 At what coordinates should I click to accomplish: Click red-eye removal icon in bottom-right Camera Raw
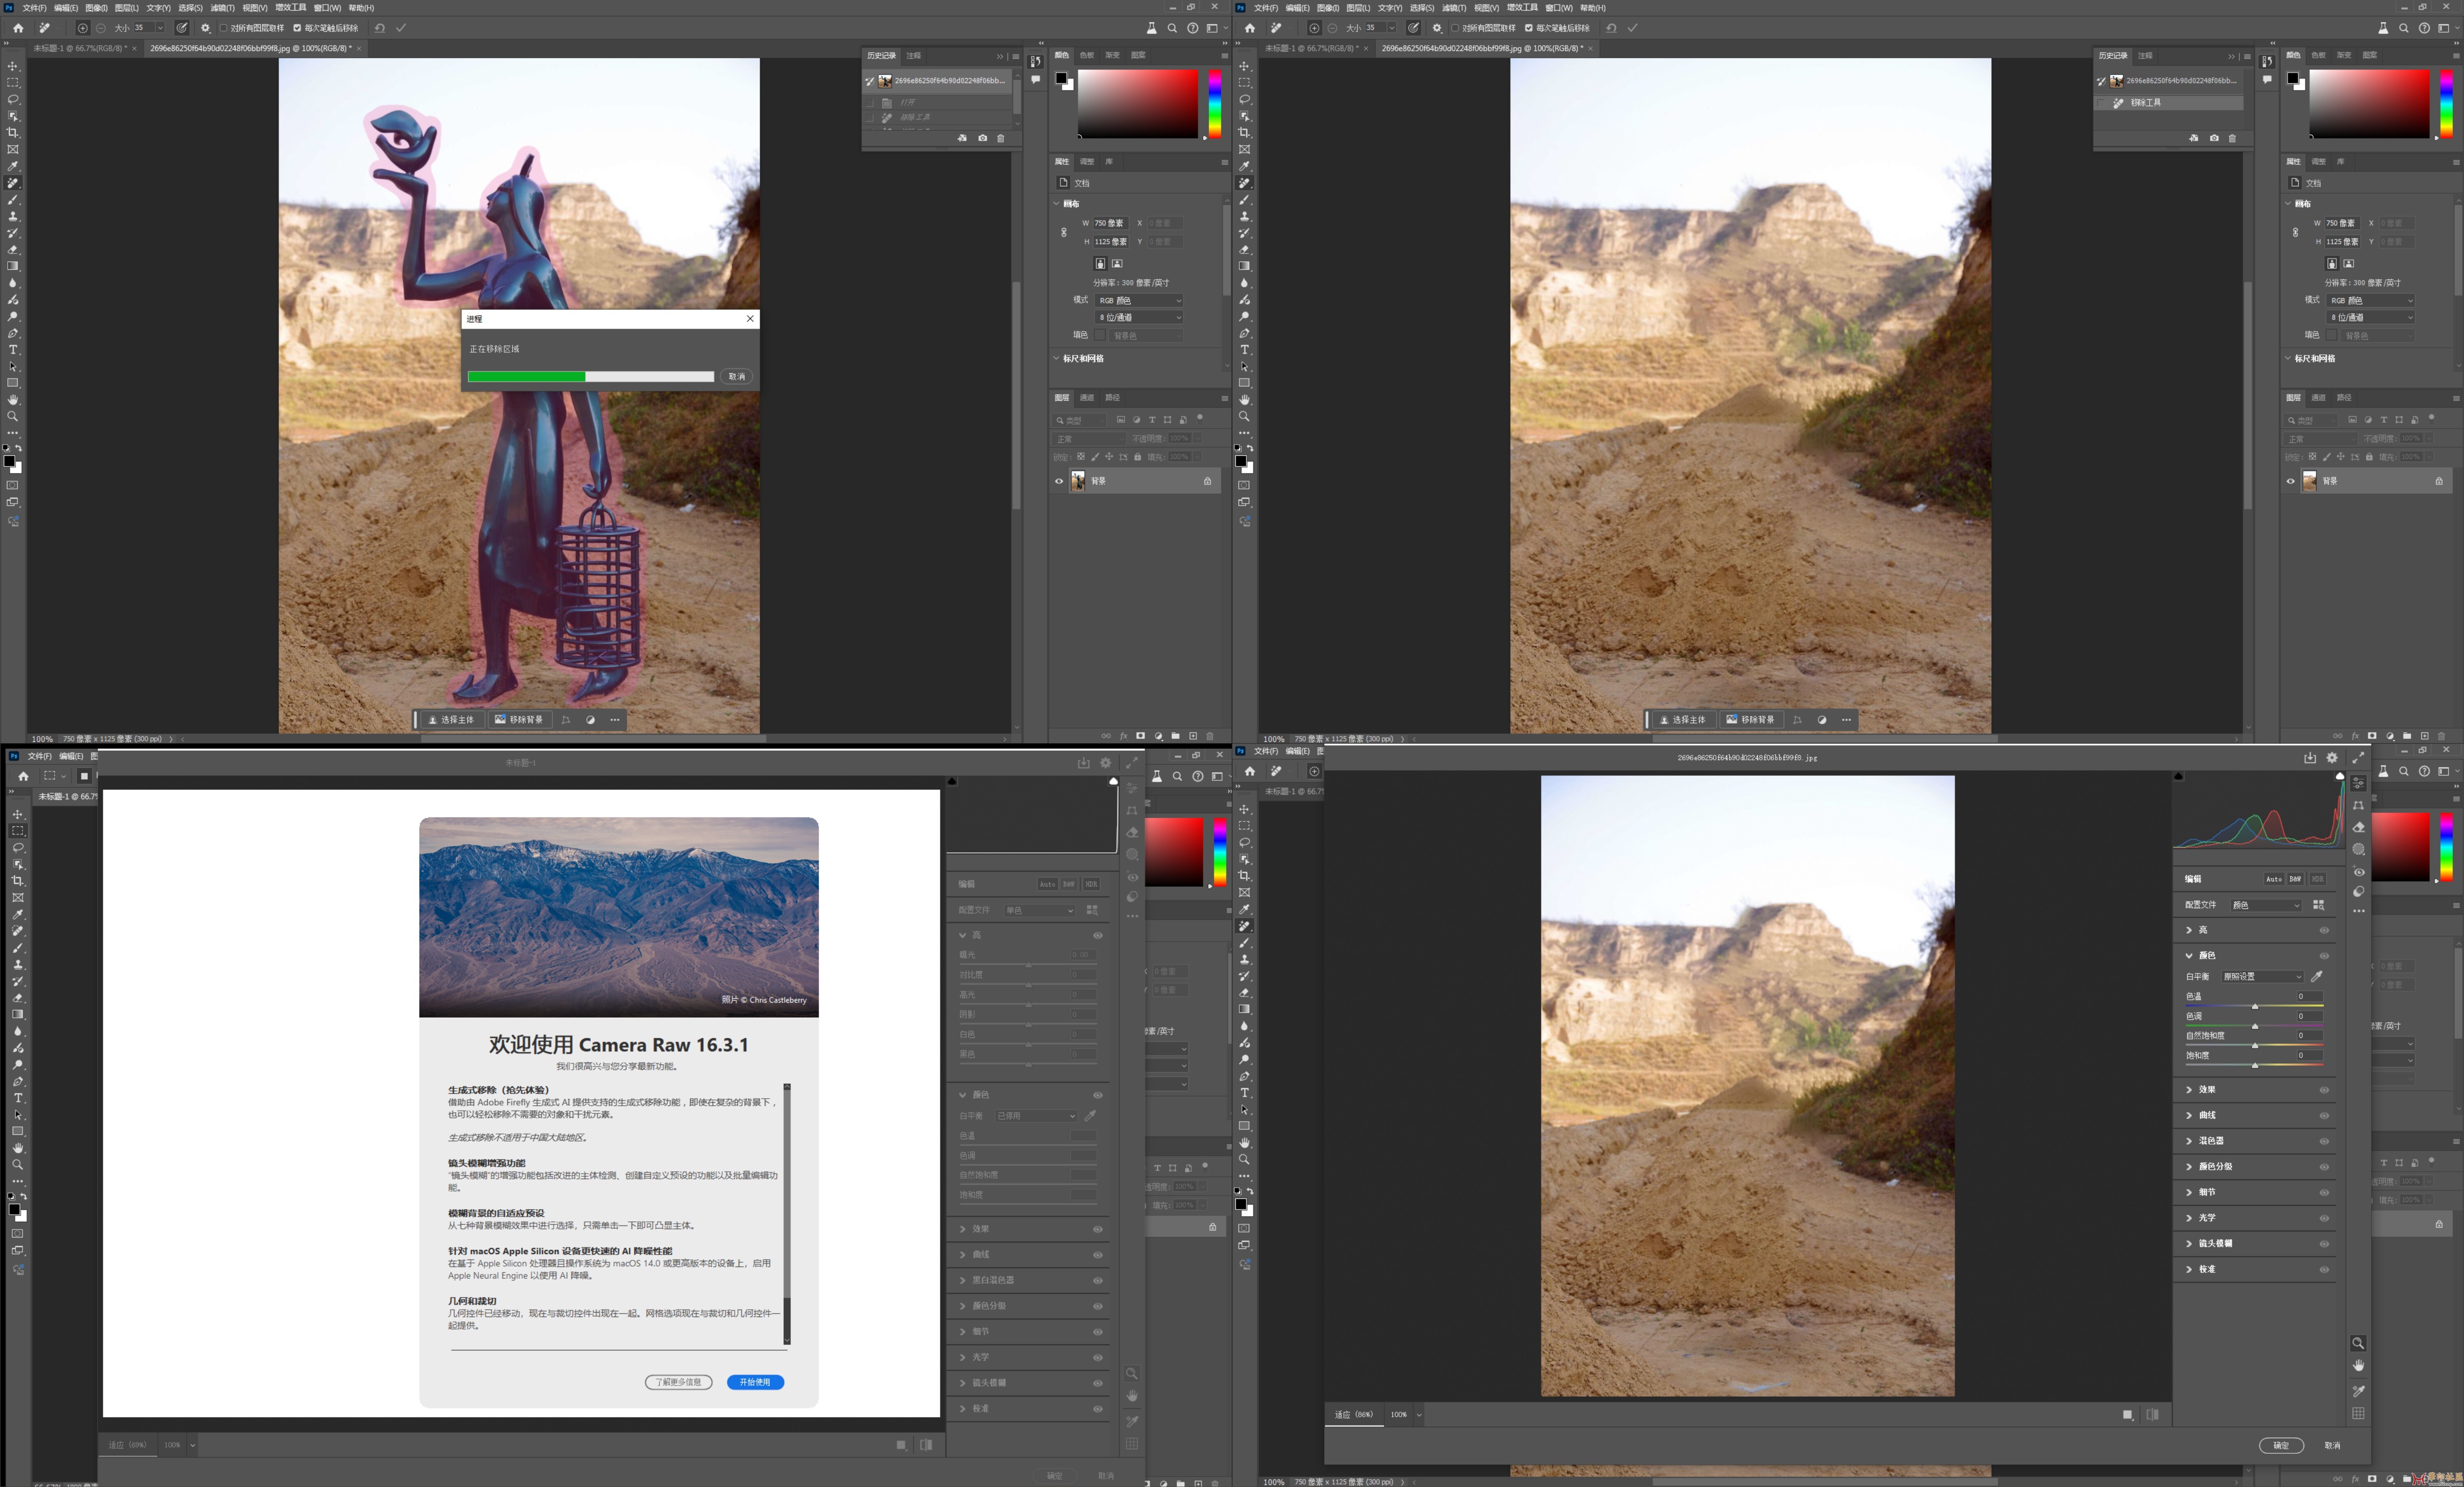click(2359, 872)
